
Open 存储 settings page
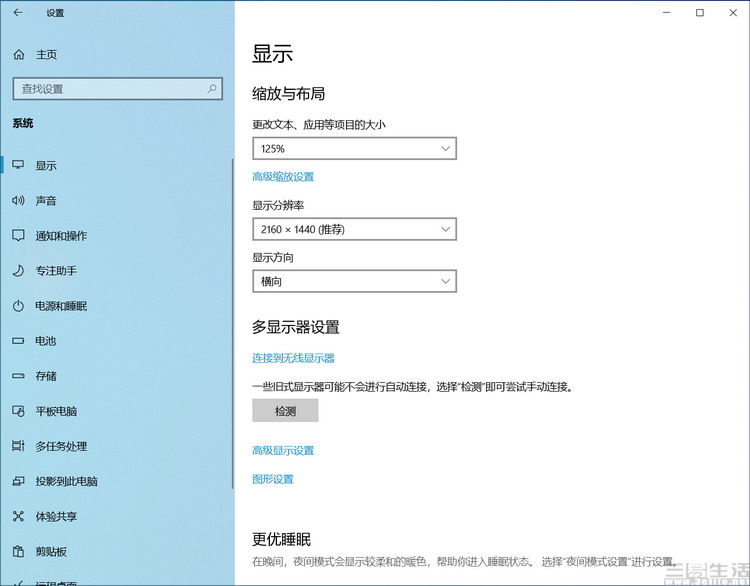pos(46,376)
